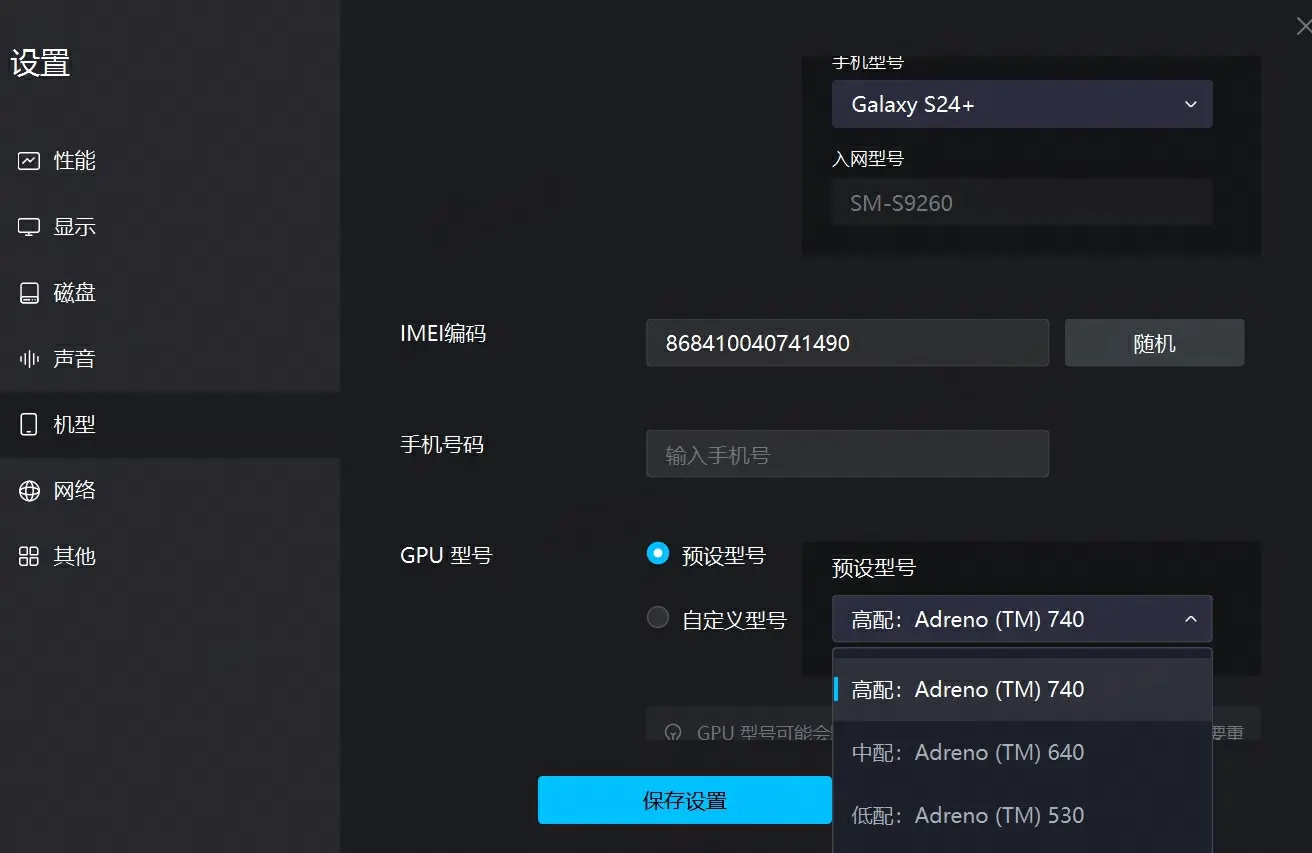Click the Other (其他) grid icon
Screen dimensions: 1312x853
click(x=29, y=556)
